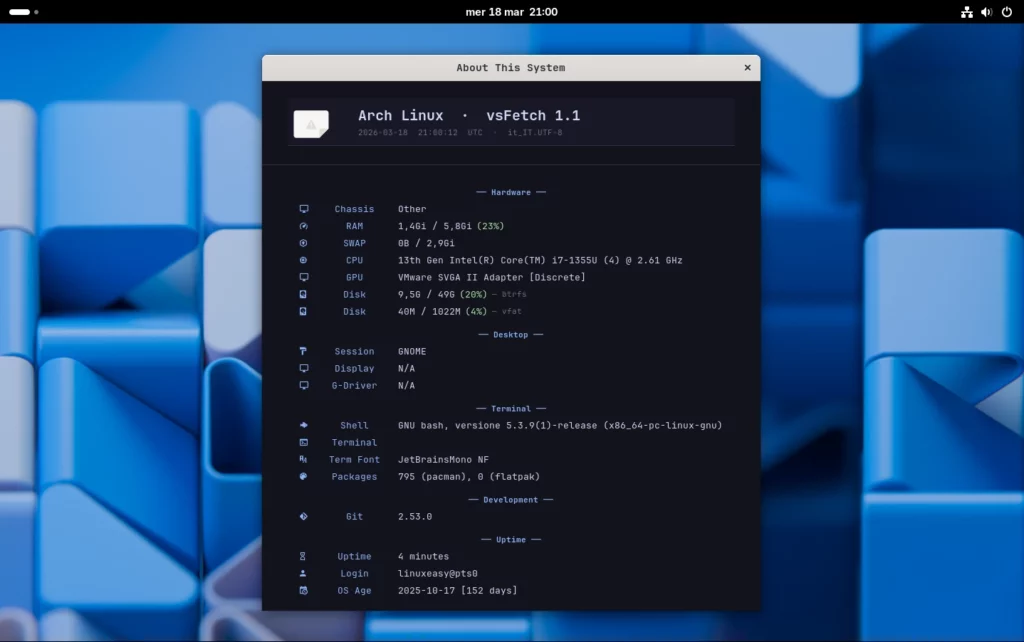The height and width of the screenshot is (642, 1024).
Task: Expand the Desktop section divider
Action: (x=511, y=334)
